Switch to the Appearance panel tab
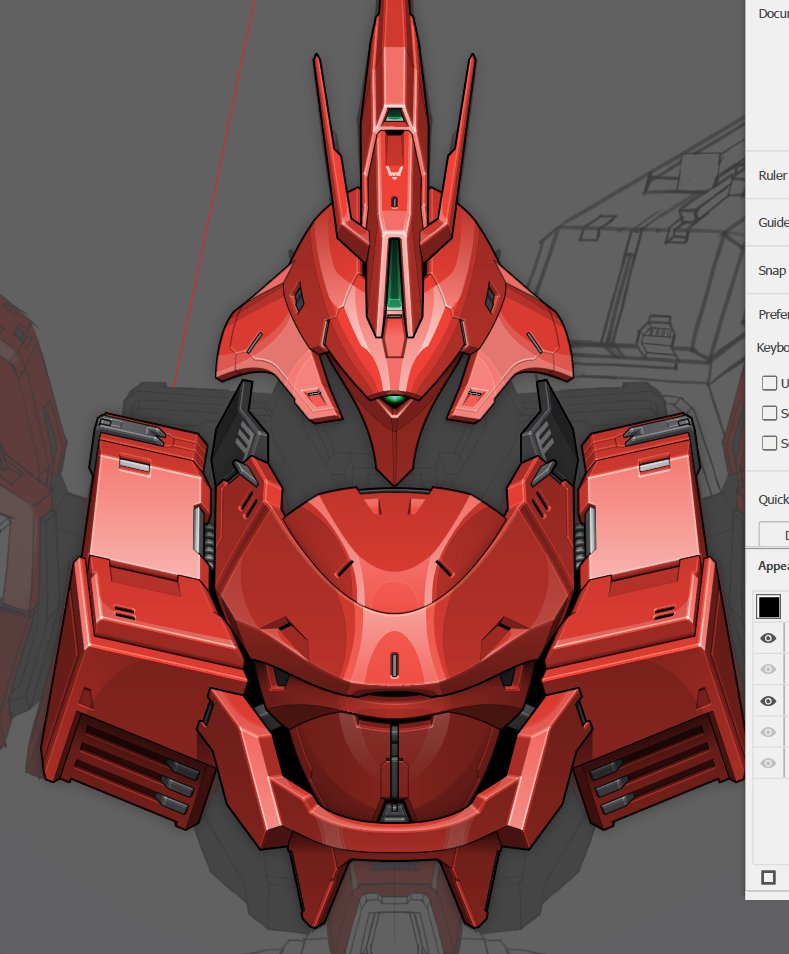The height and width of the screenshot is (954, 789). pyautogui.click(x=773, y=566)
